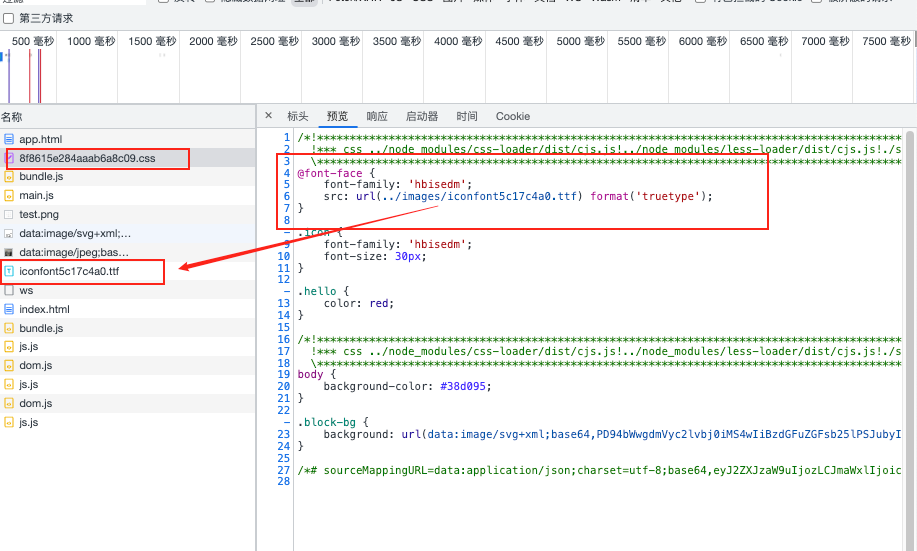Image resolution: width=917 pixels, height=551 pixels.
Task: Click the preview pane vertical scrollbar
Action: click(x=910, y=339)
